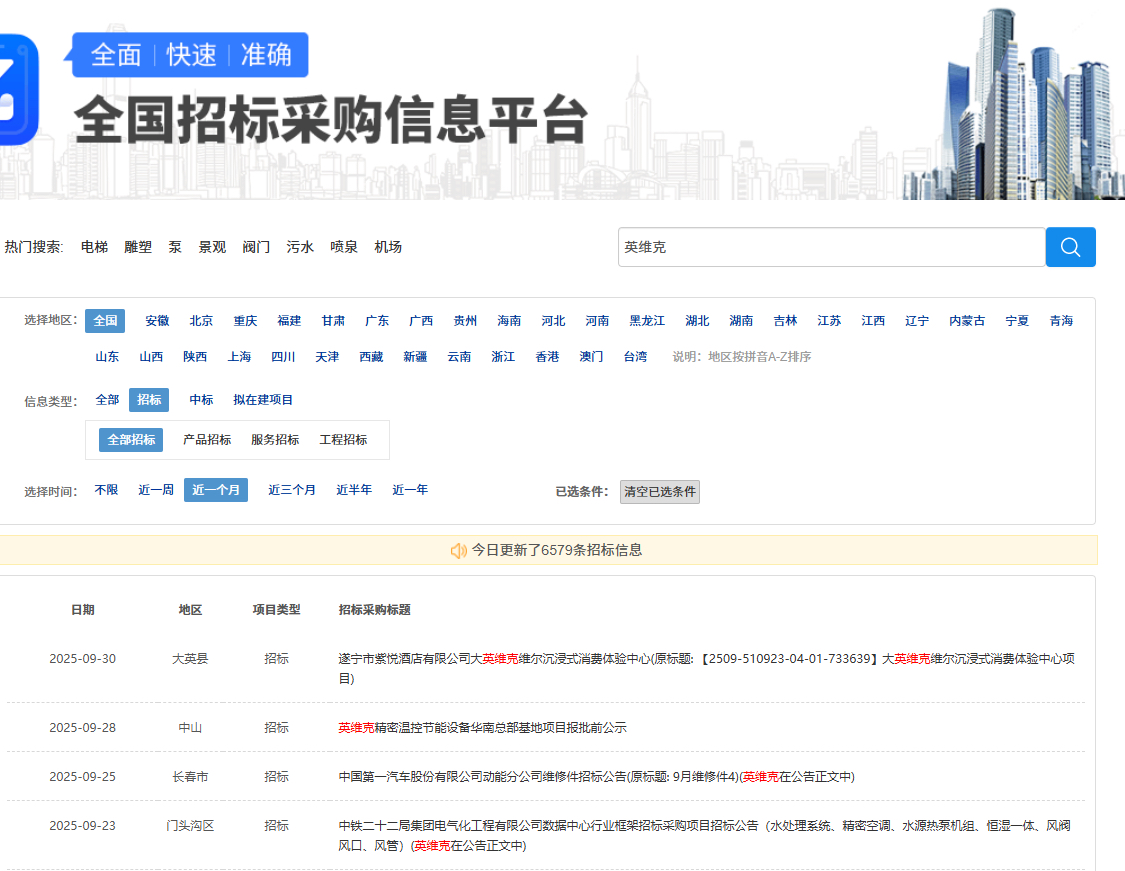Click the blue search magnifier button
Screen dimensions: 1125x871
[x=1070, y=247]
